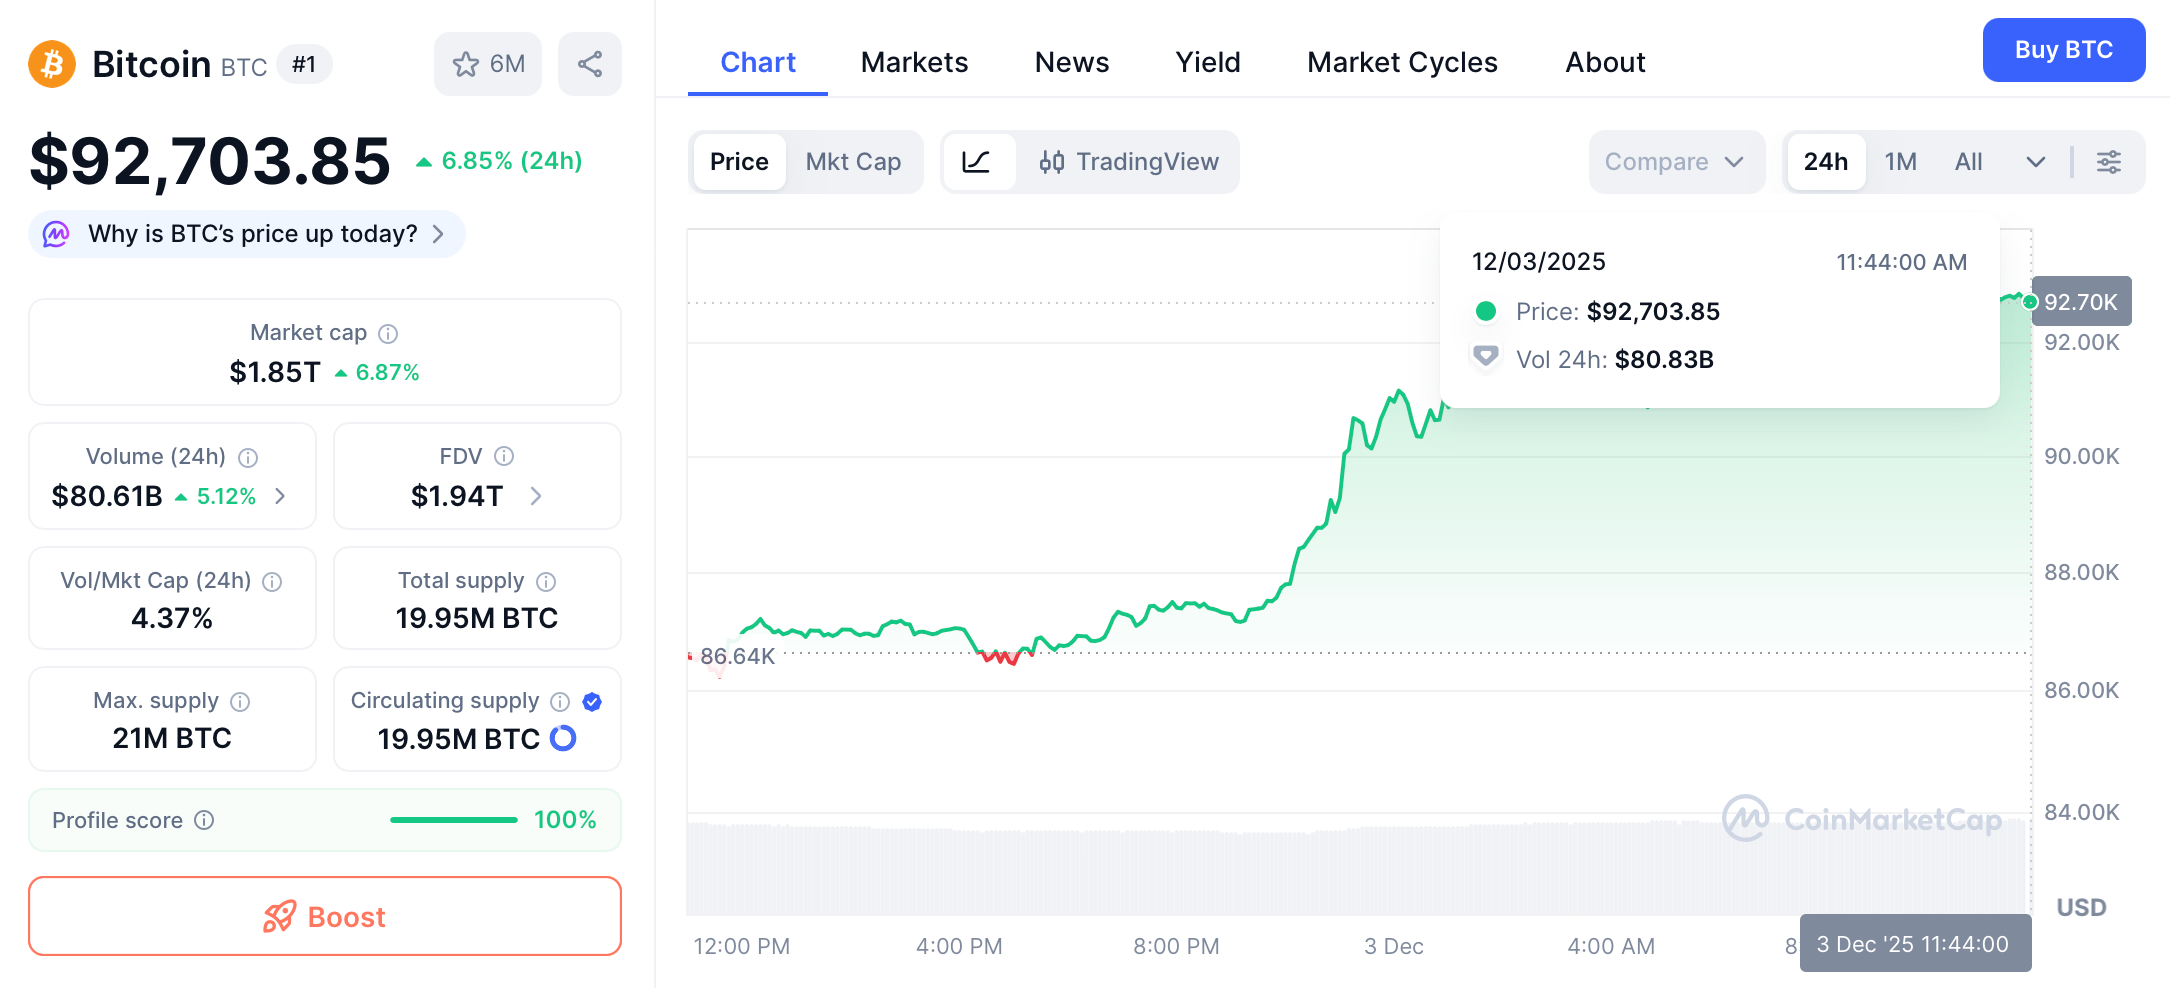Switch chart to Mkt Cap view
The width and height of the screenshot is (2170, 988).
point(853,161)
